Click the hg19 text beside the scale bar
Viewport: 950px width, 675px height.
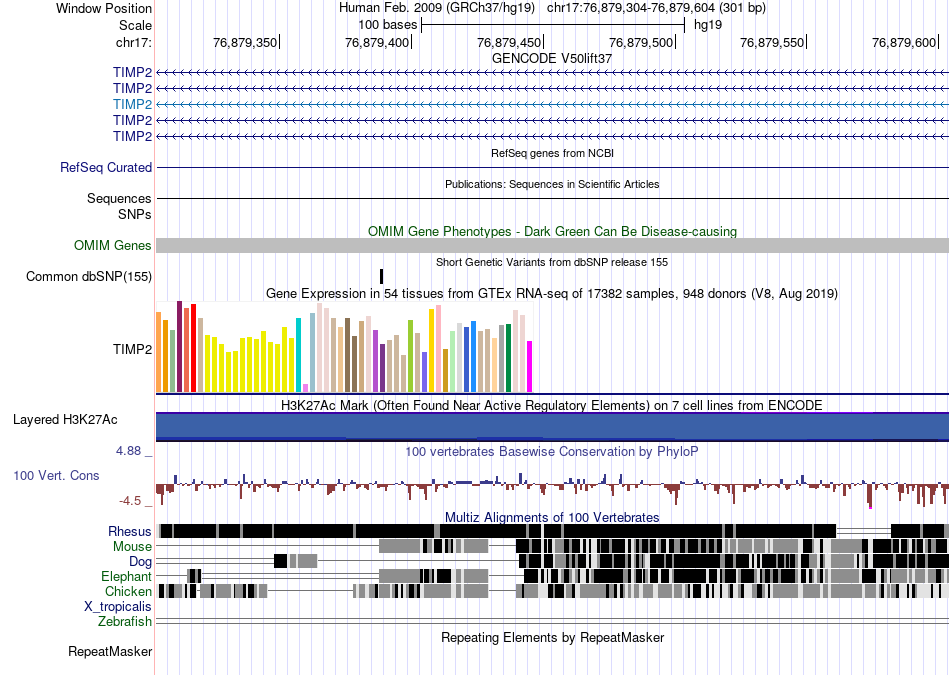click(x=708, y=25)
